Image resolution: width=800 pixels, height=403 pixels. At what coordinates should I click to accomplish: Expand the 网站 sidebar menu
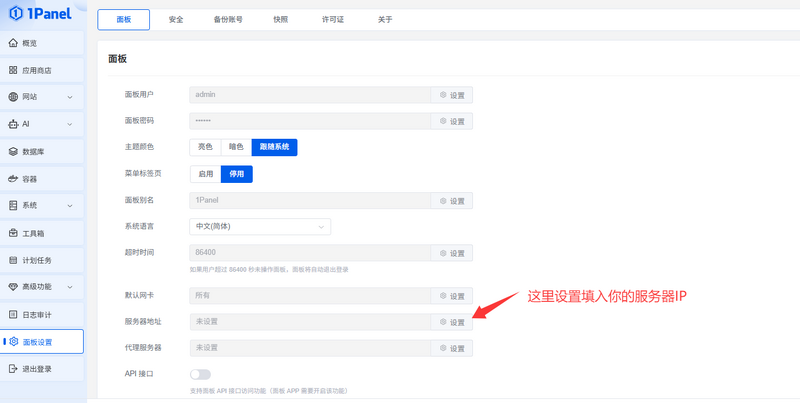(x=69, y=98)
